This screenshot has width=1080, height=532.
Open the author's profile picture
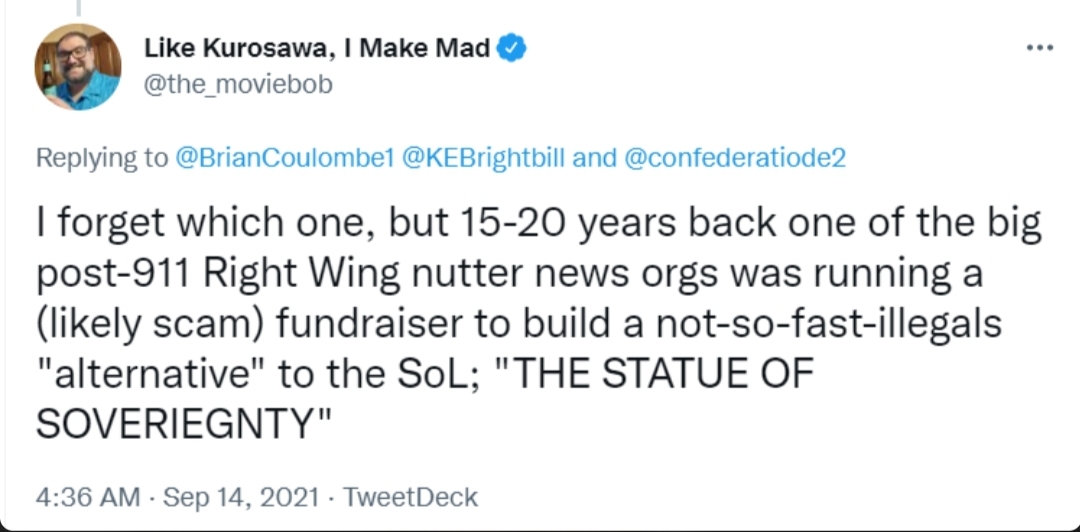coord(78,66)
